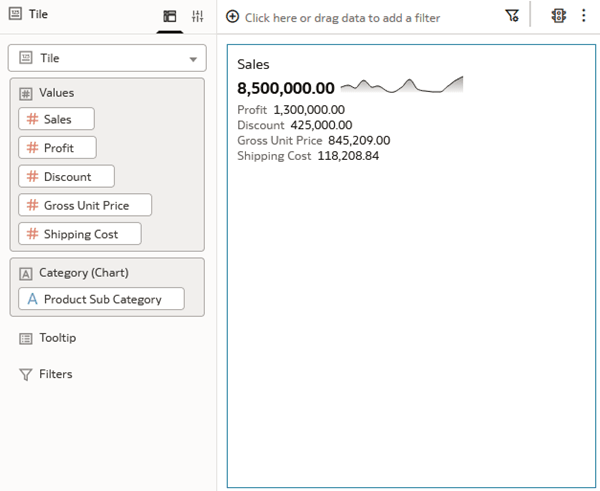The height and width of the screenshot is (491, 600).
Task: Select the Shipping Cost measure pill
Action: click(x=80, y=234)
